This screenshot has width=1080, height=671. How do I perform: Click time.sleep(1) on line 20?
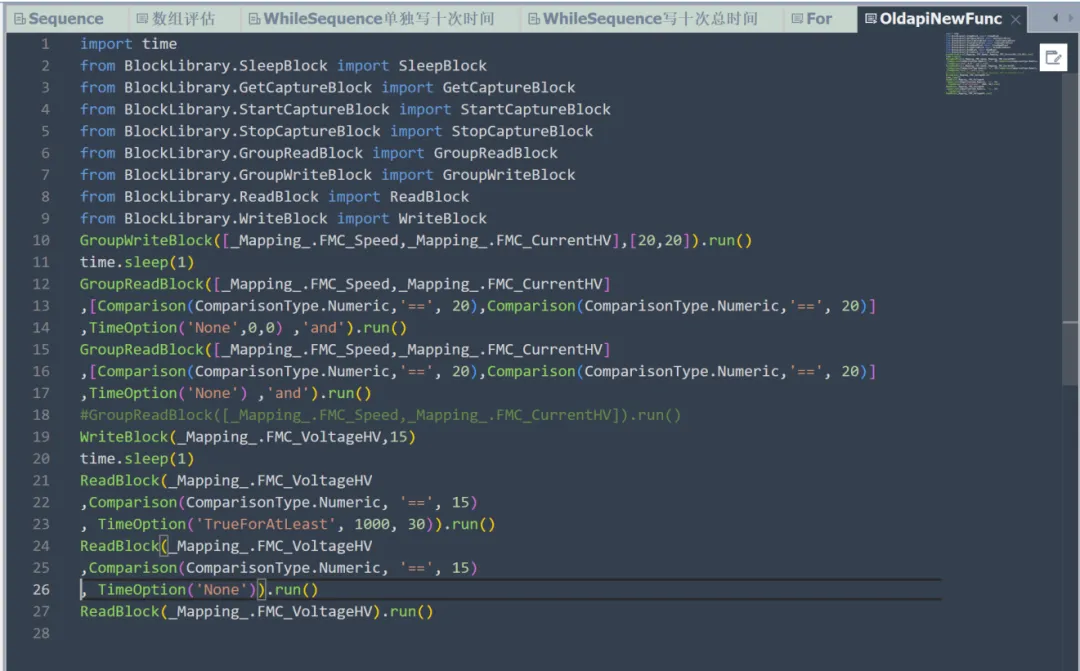click(137, 458)
